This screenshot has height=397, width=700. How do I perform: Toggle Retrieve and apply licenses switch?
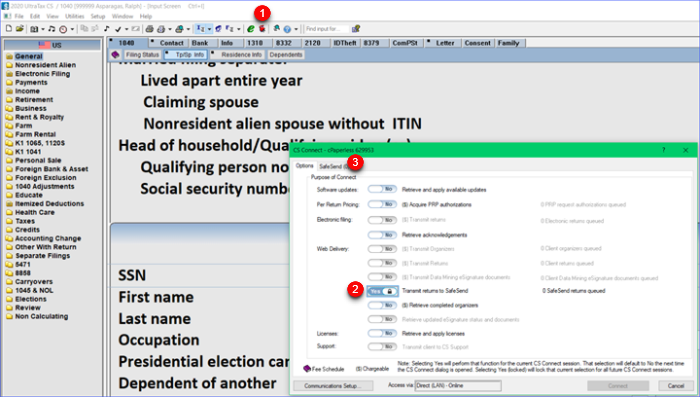tap(382, 334)
